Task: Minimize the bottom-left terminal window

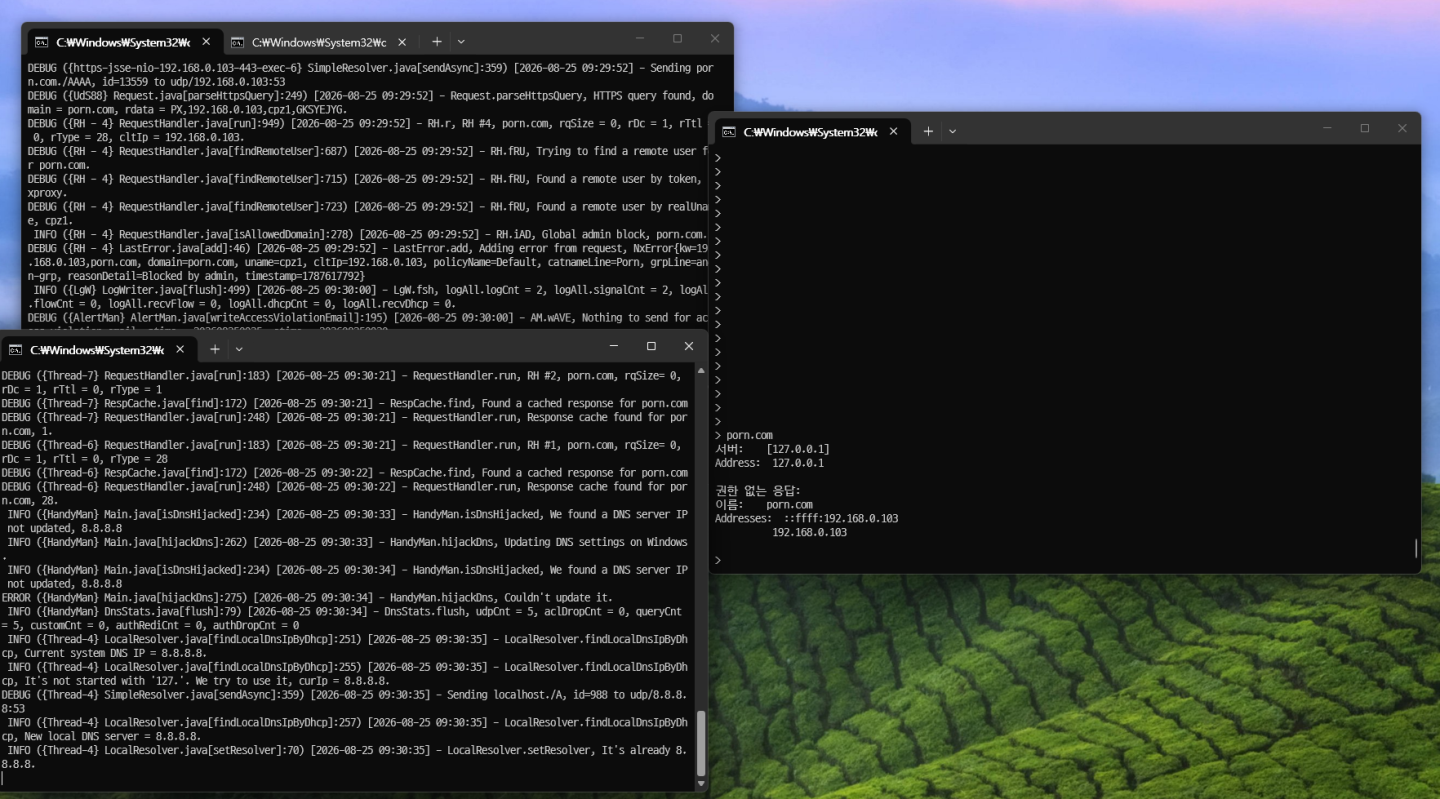Action: pos(613,346)
